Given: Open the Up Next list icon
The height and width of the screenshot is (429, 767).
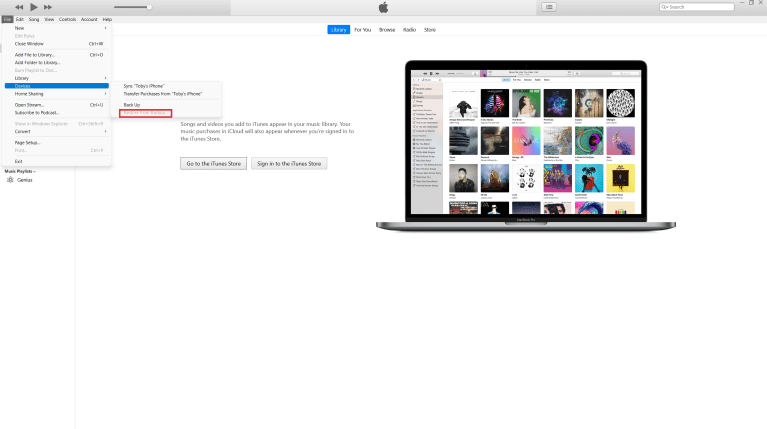Looking at the screenshot, I should click(549, 7).
